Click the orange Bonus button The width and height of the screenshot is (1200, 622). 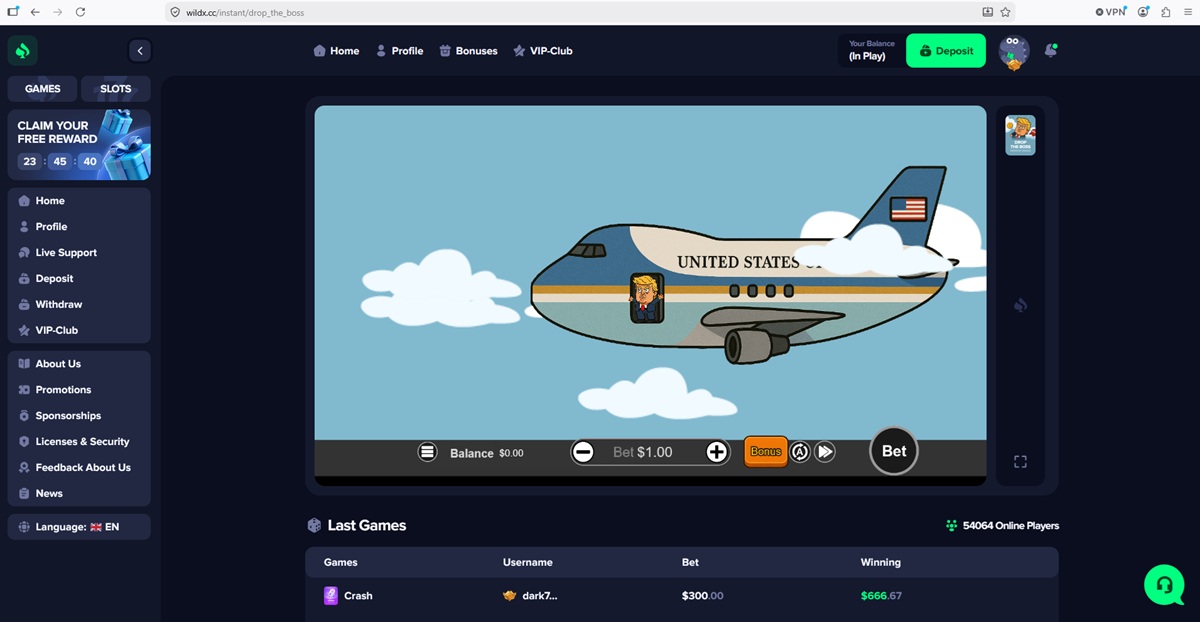click(x=766, y=452)
